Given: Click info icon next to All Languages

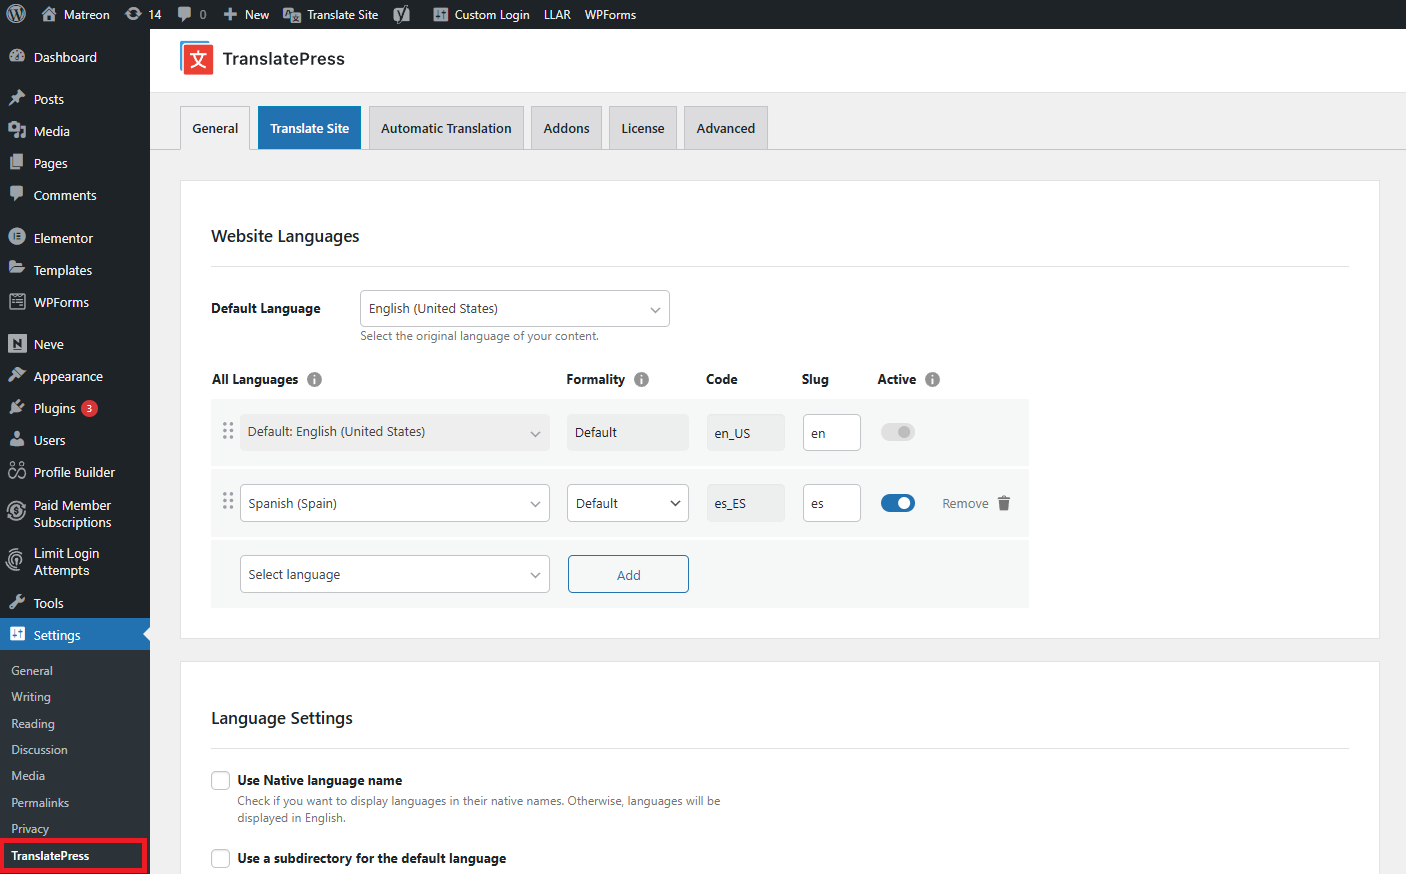Looking at the screenshot, I should [x=314, y=379].
